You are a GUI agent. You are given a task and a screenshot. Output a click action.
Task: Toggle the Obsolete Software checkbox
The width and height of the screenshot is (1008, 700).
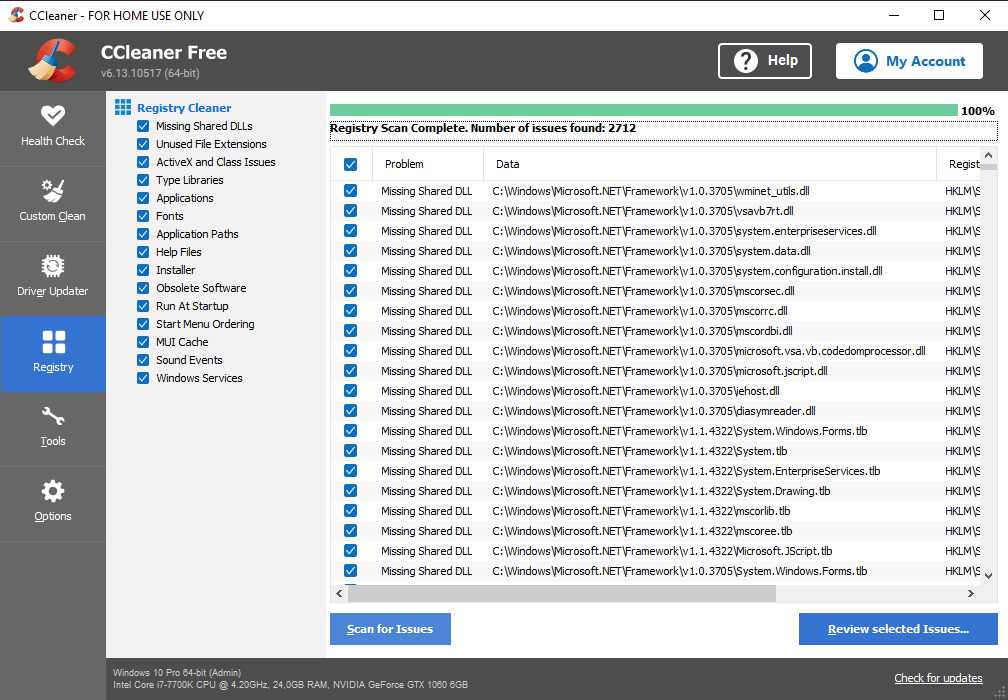click(x=143, y=288)
